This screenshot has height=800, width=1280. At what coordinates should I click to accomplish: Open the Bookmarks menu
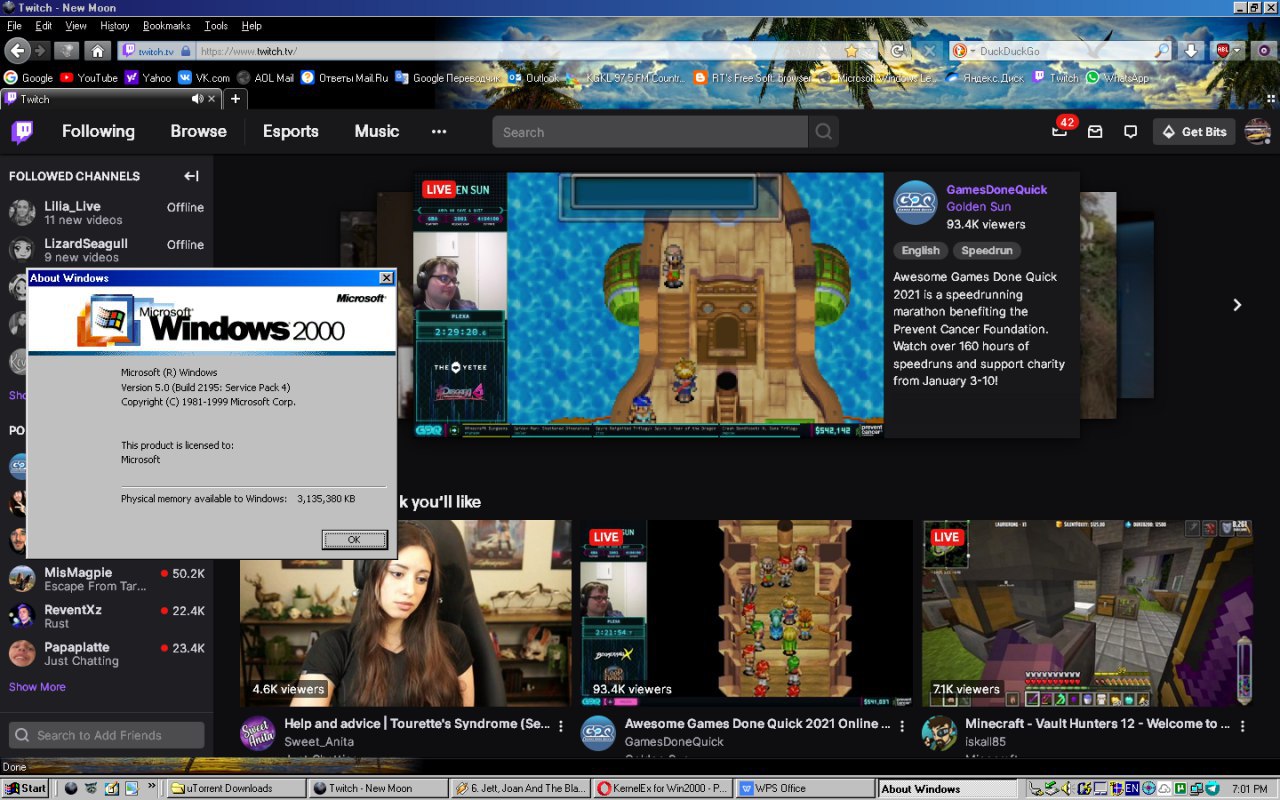[x=166, y=26]
